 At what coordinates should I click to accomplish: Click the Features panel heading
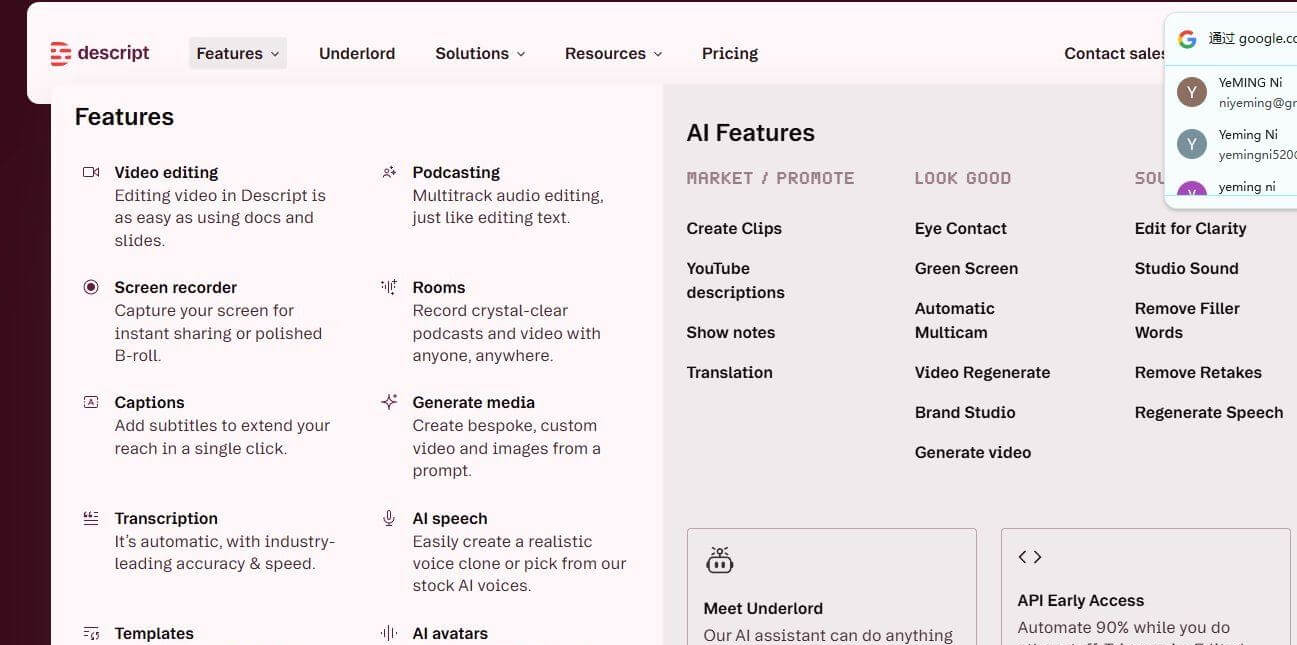[124, 117]
